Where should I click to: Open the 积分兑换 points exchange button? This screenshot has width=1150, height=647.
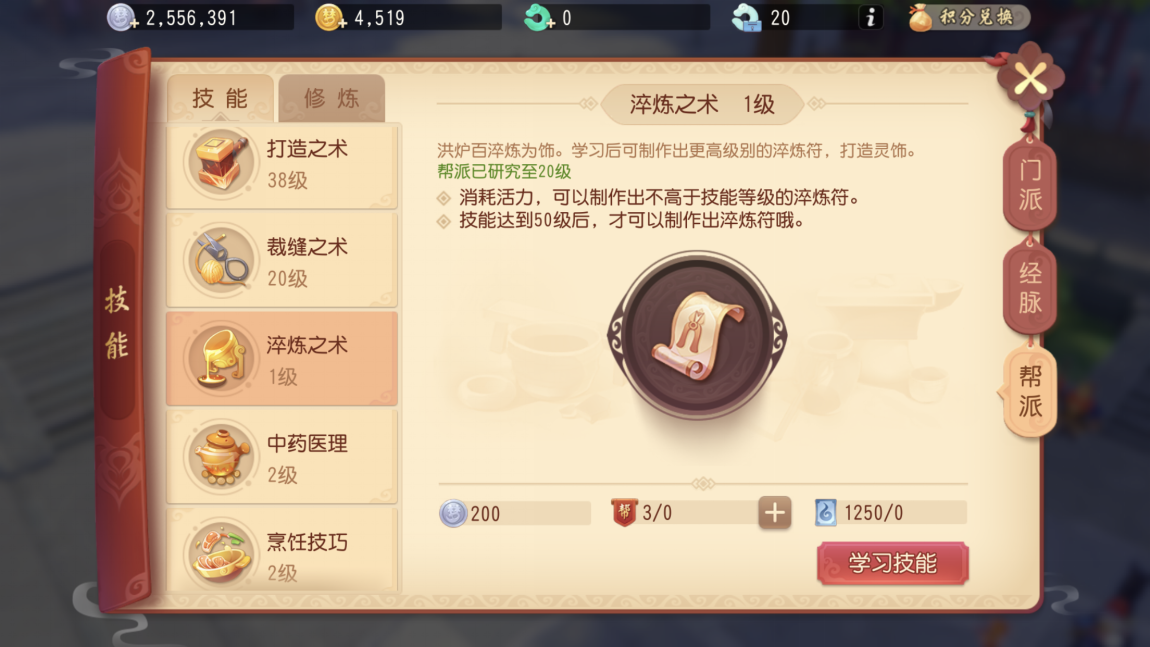tap(968, 17)
